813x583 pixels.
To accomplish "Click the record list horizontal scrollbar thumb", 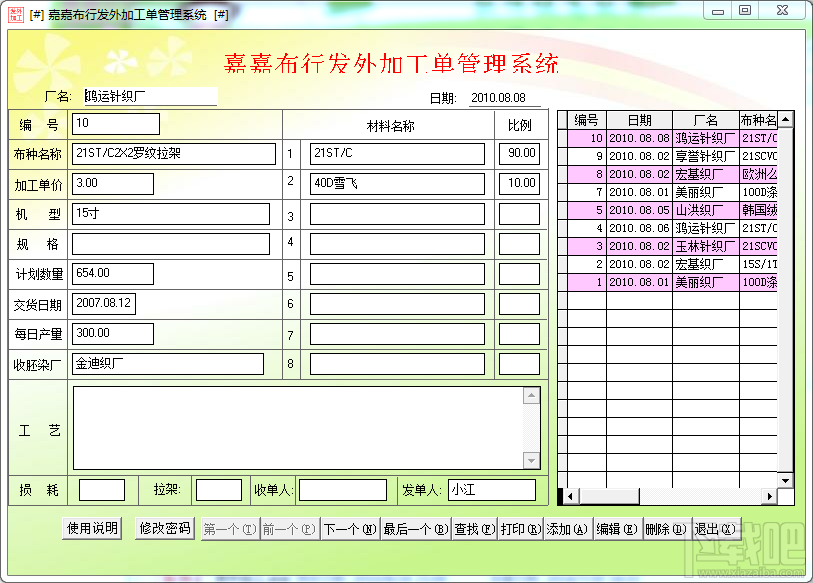I will pyautogui.click(x=610, y=496).
